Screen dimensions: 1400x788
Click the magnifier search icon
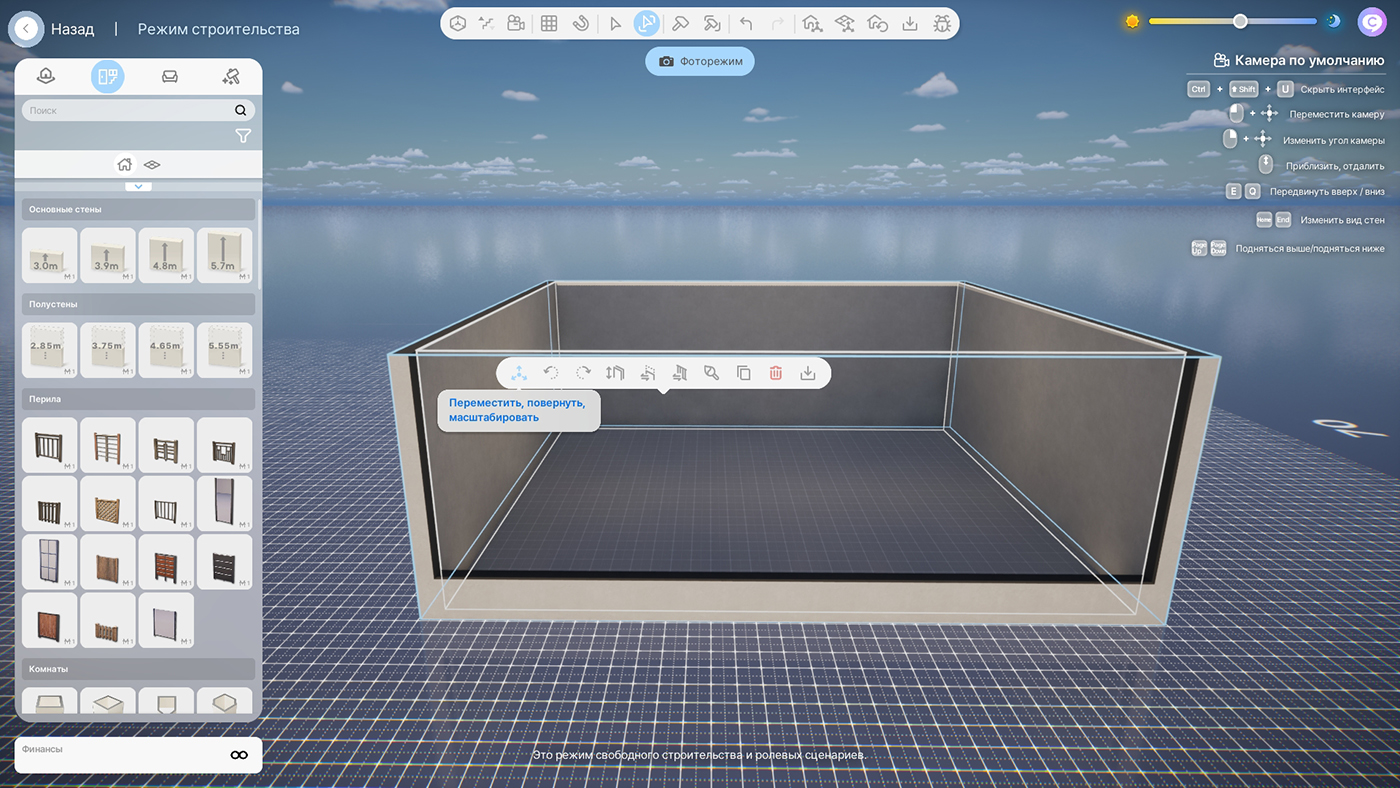(x=241, y=110)
